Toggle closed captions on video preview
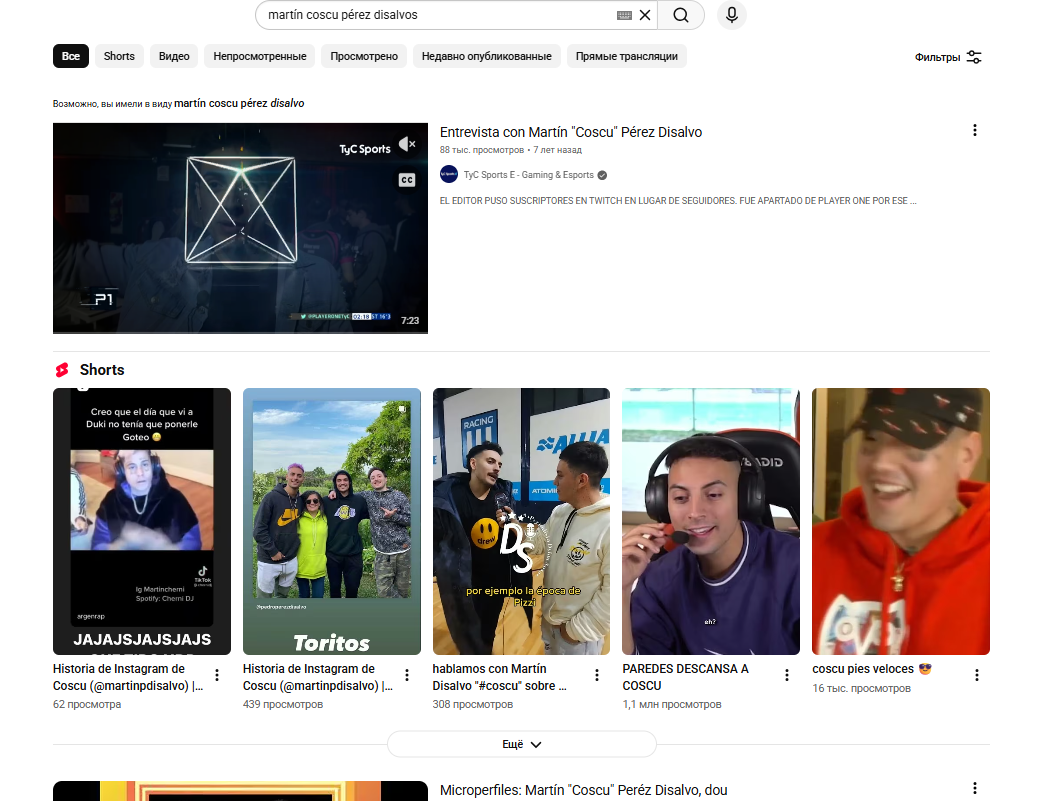This screenshot has height=801, width=1043. (x=407, y=180)
